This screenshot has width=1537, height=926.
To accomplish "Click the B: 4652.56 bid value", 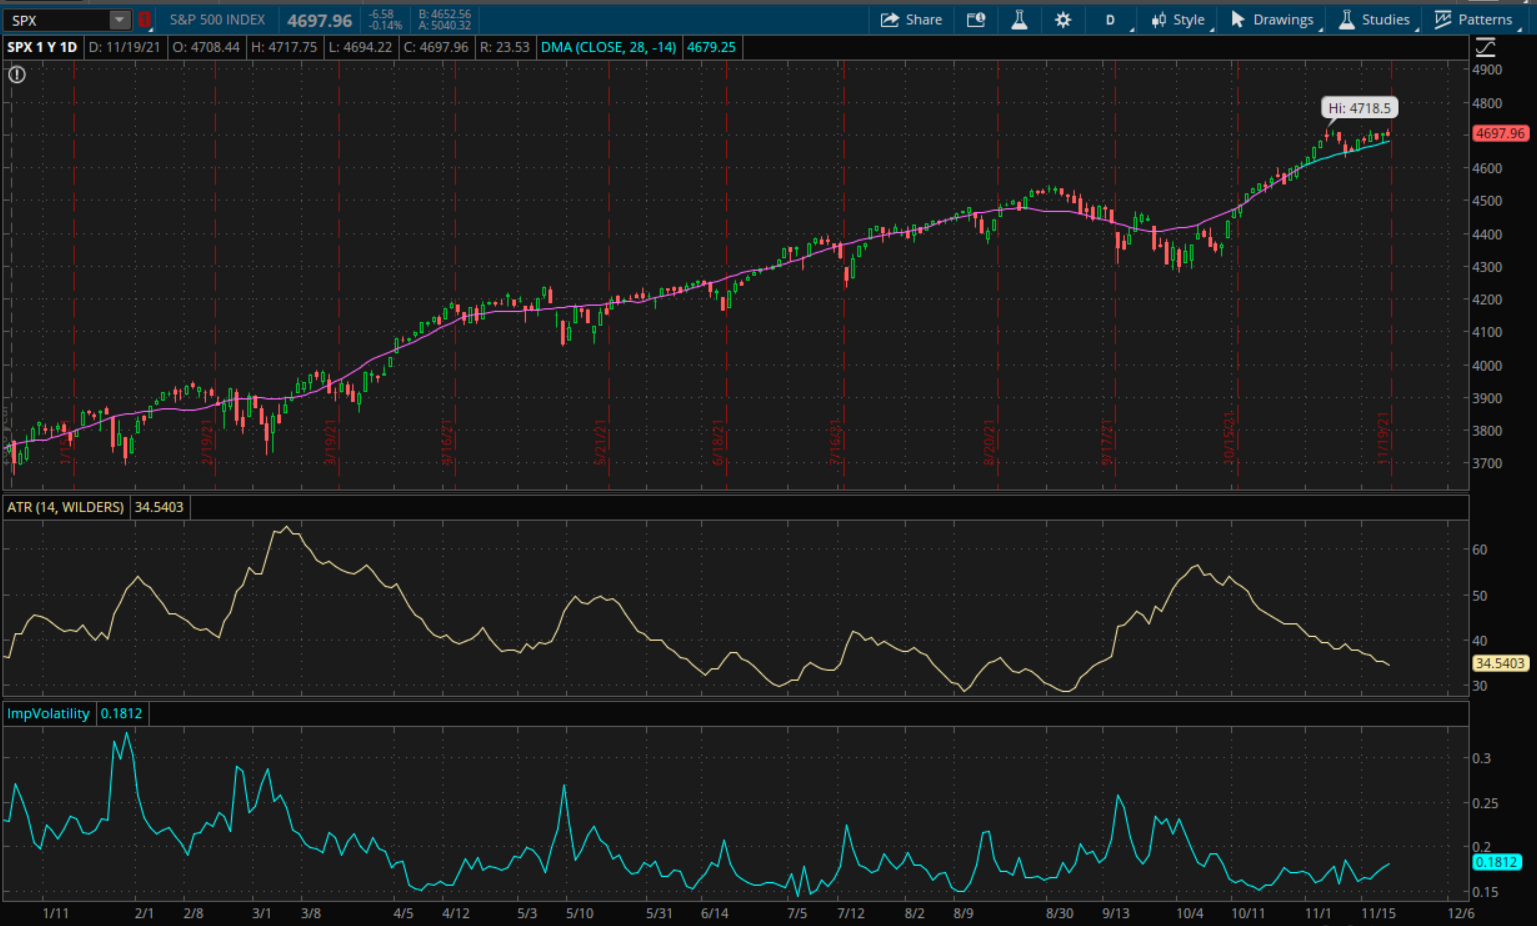I will coord(445,14).
